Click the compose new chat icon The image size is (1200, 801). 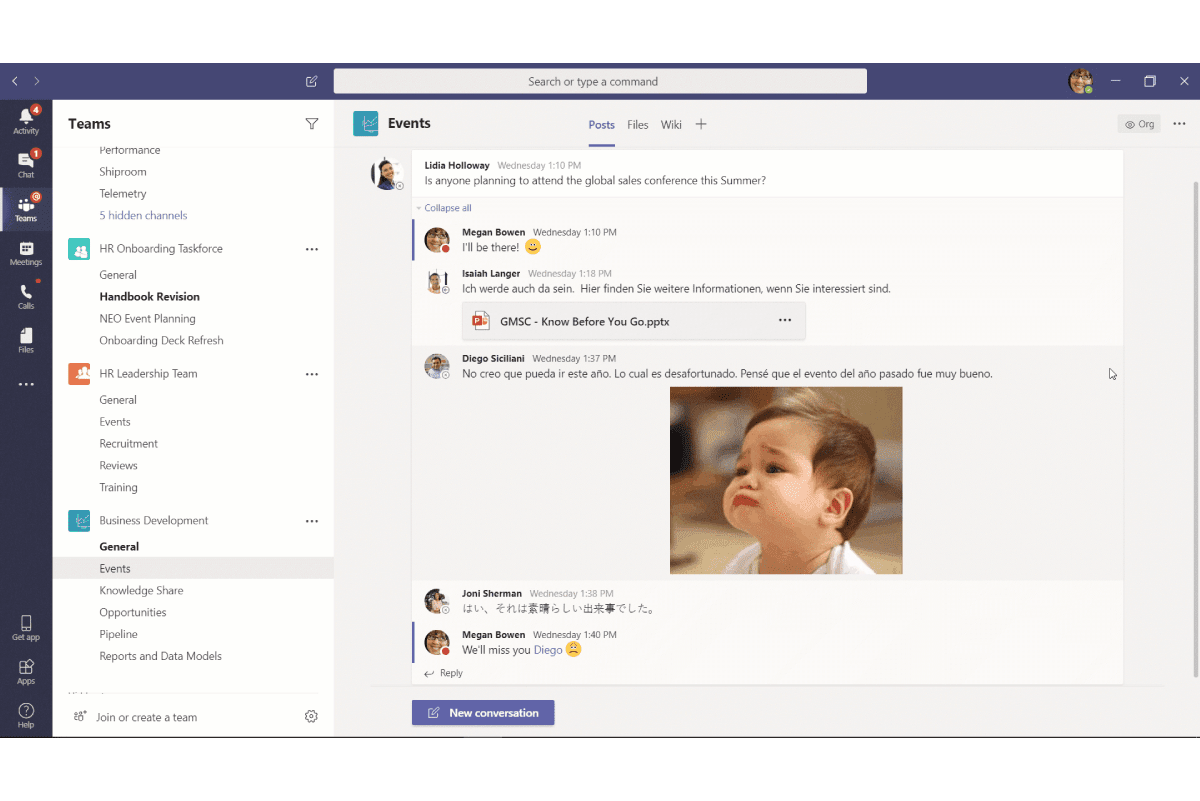[311, 81]
